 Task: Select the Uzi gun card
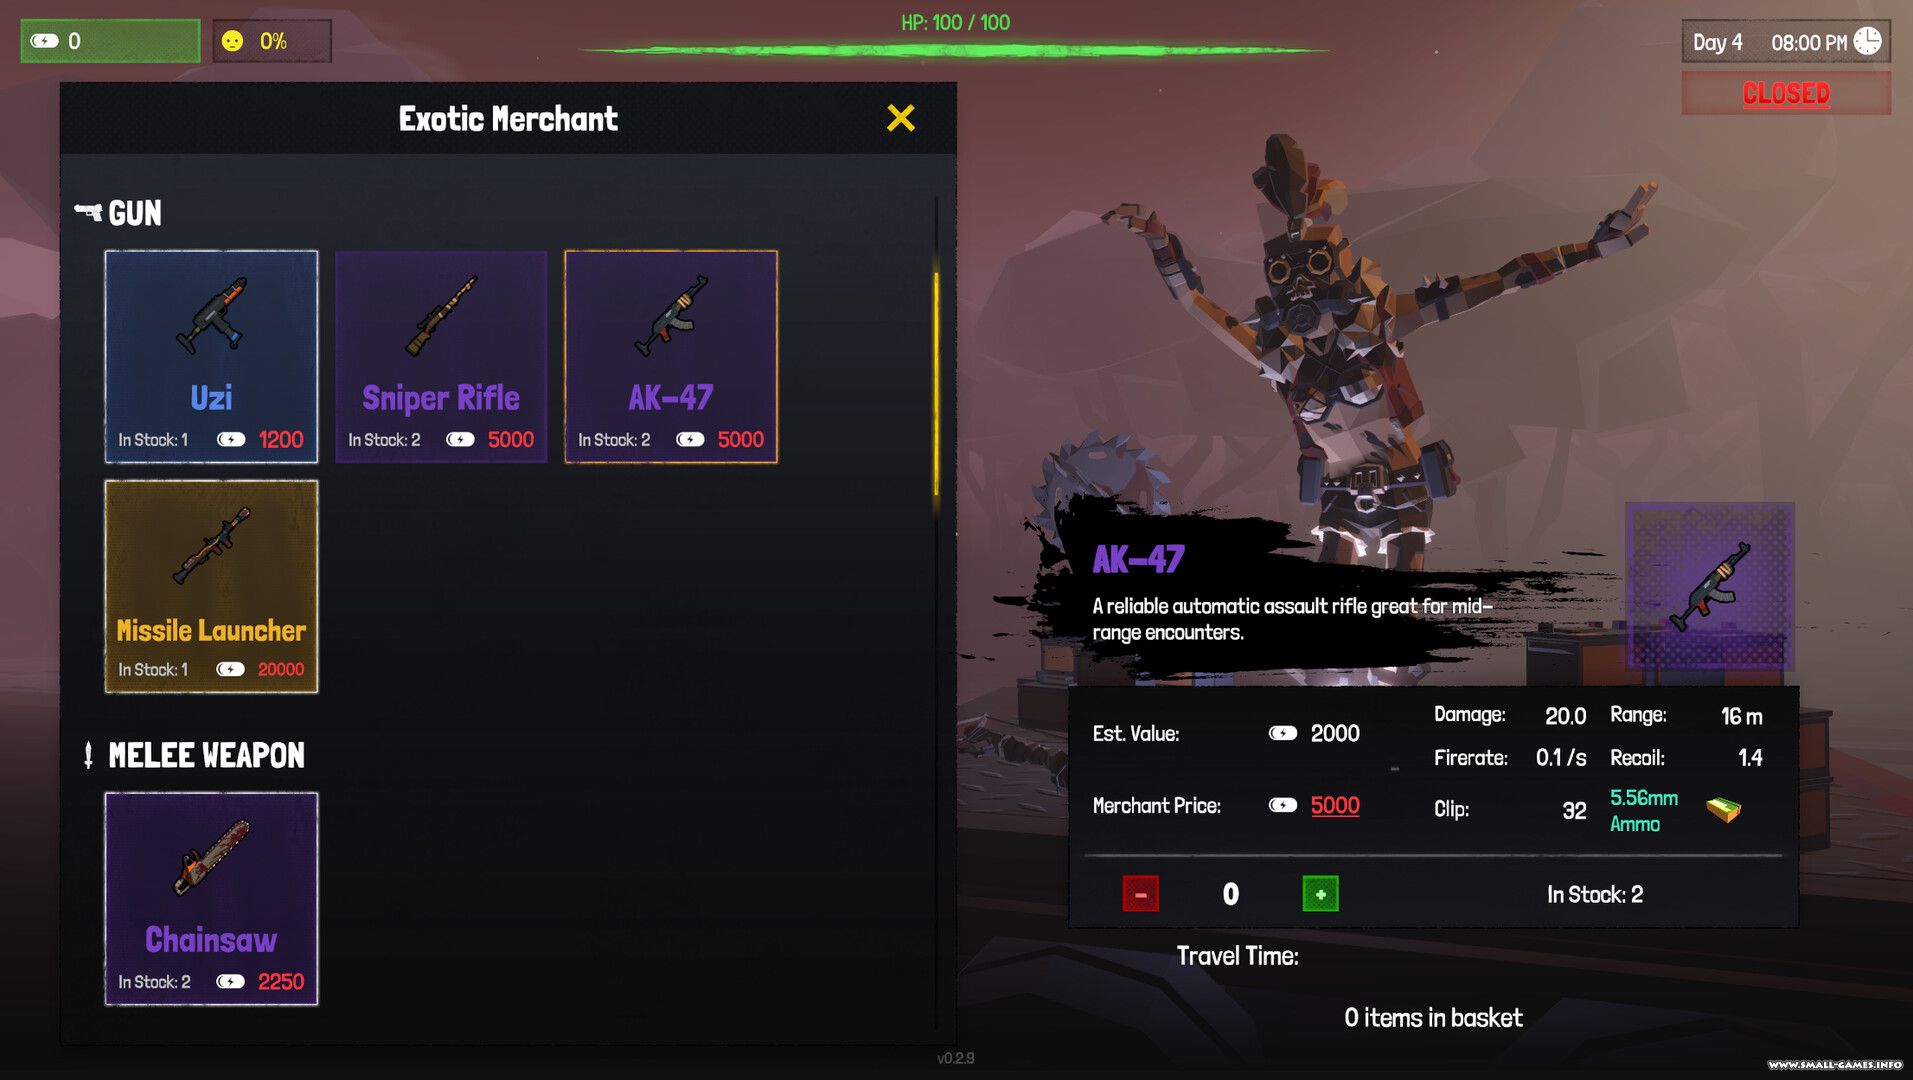point(211,357)
